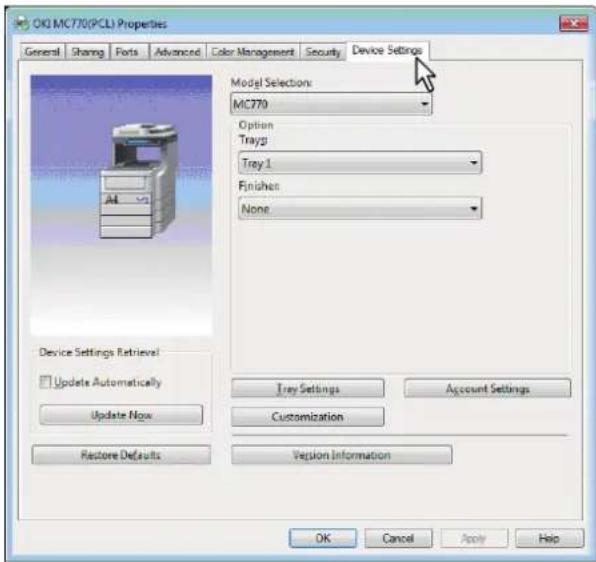Confirm with the OK button
Viewport: 596px width, 562px height.
323,538
